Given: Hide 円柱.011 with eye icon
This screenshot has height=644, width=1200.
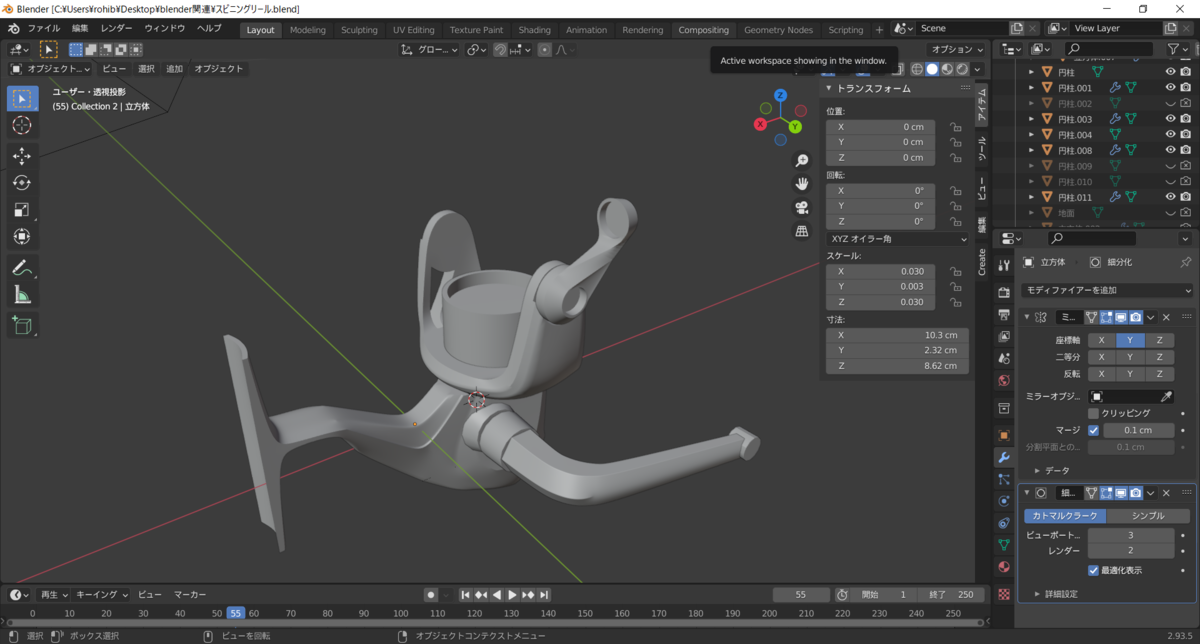Looking at the screenshot, I should pyautogui.click(x=1170, y=197).
